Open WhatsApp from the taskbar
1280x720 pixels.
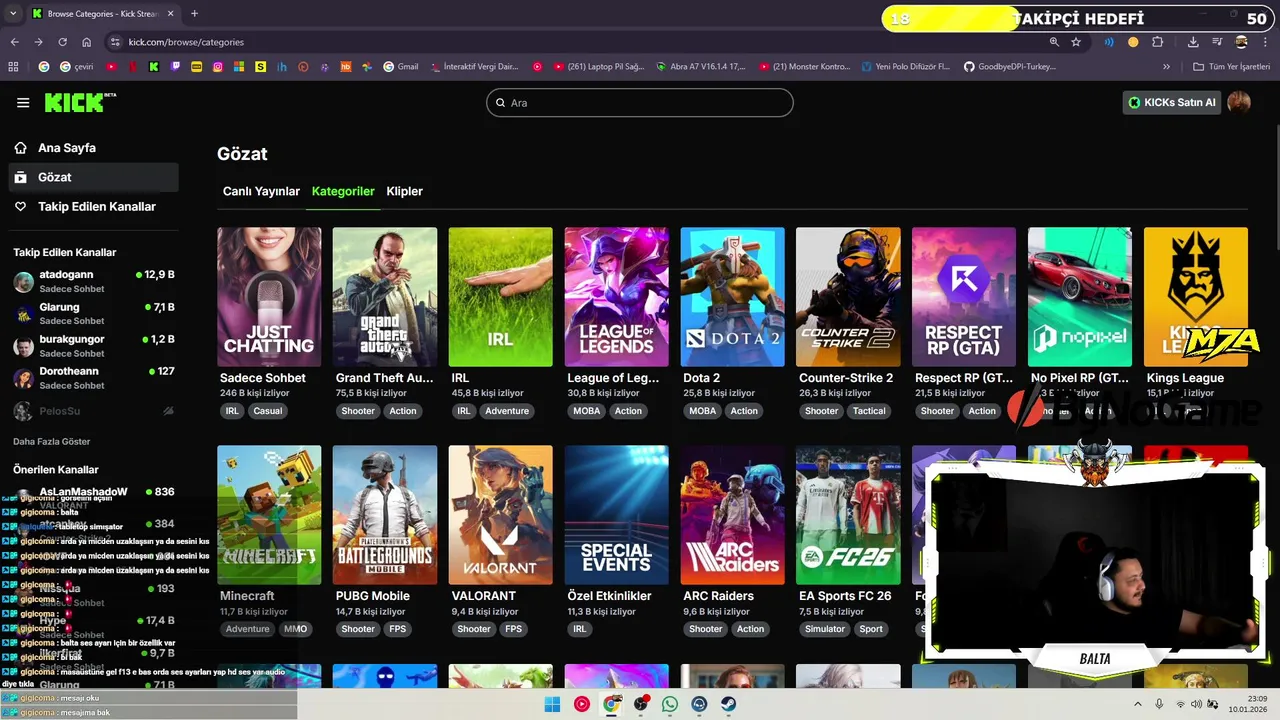(x=670, y=704)
